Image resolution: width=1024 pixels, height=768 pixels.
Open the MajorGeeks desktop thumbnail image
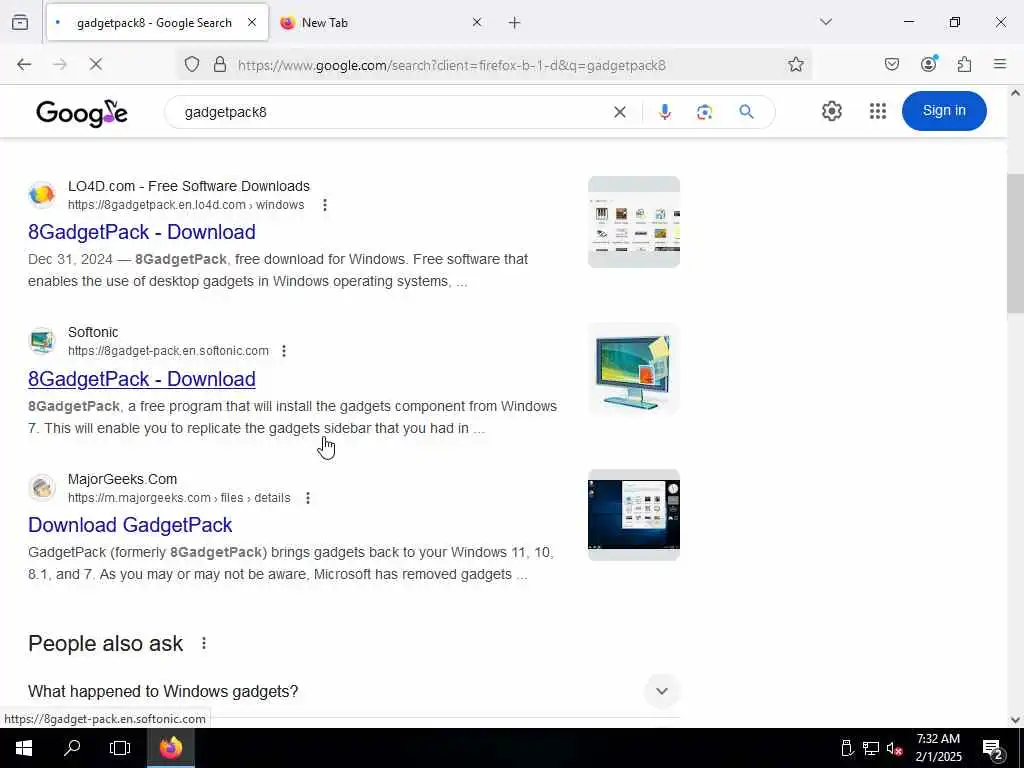(633, 515)
